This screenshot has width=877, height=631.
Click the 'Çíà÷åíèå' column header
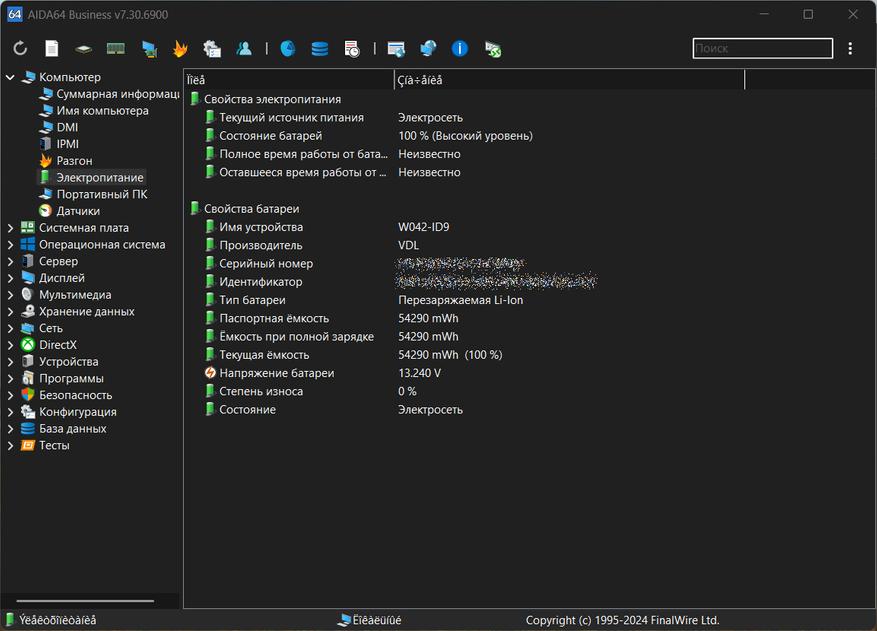coord(569,80)
